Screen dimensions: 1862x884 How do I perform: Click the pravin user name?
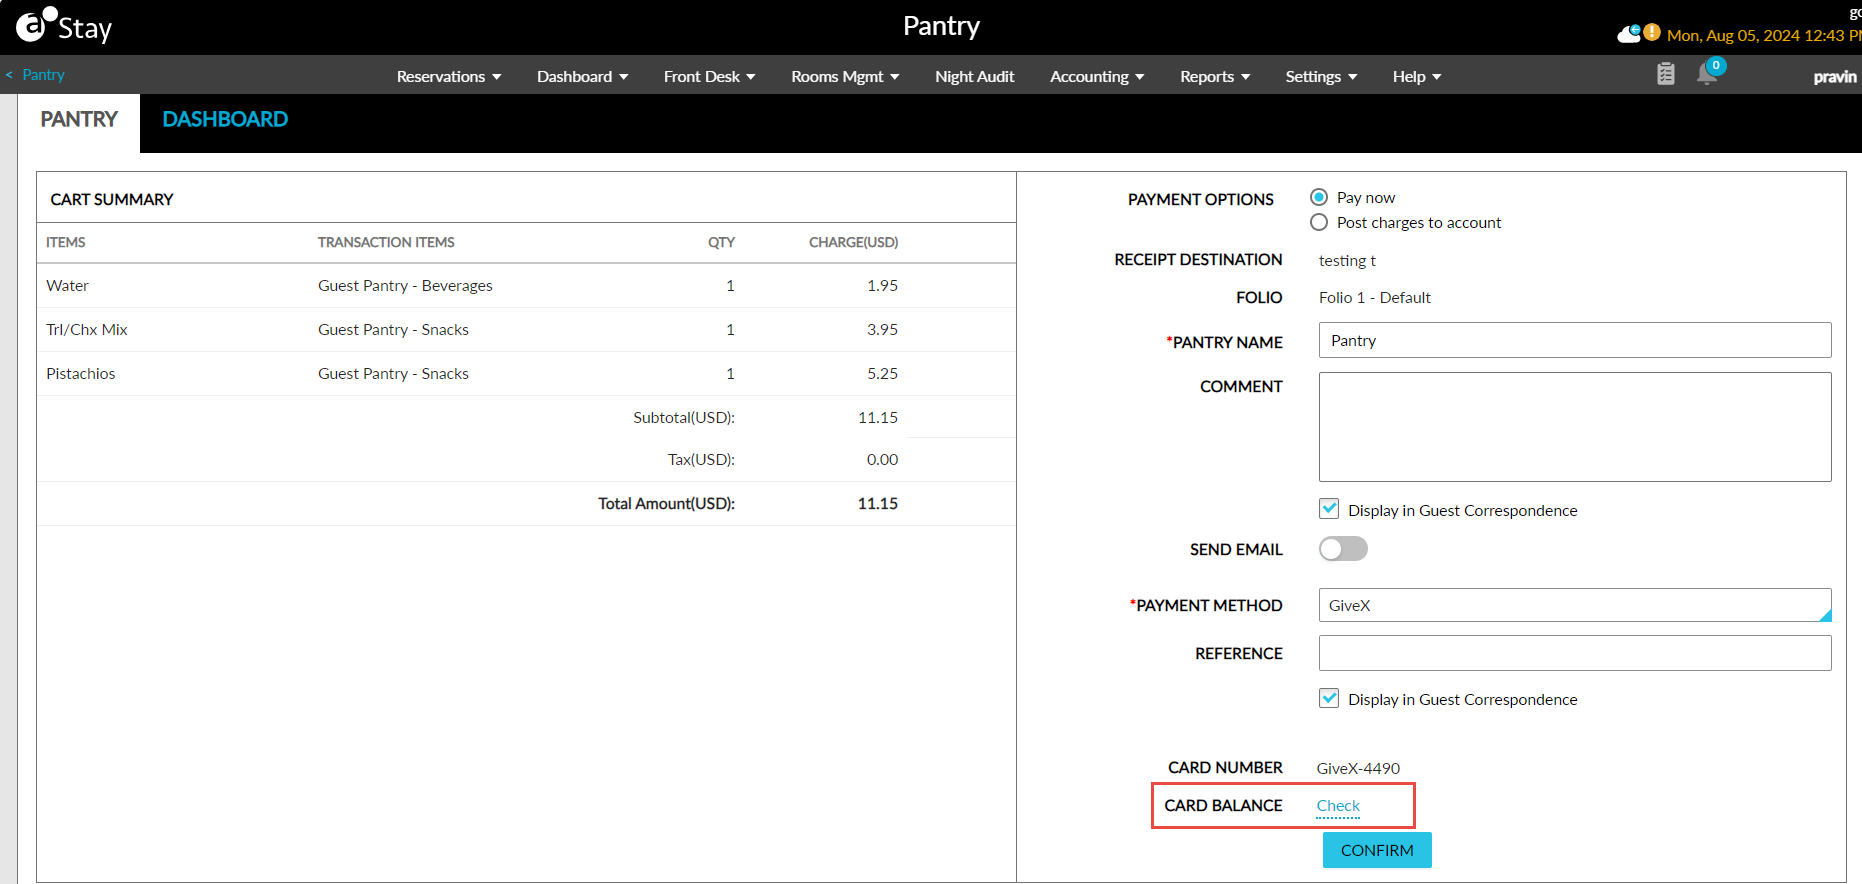pos(1835,77)
